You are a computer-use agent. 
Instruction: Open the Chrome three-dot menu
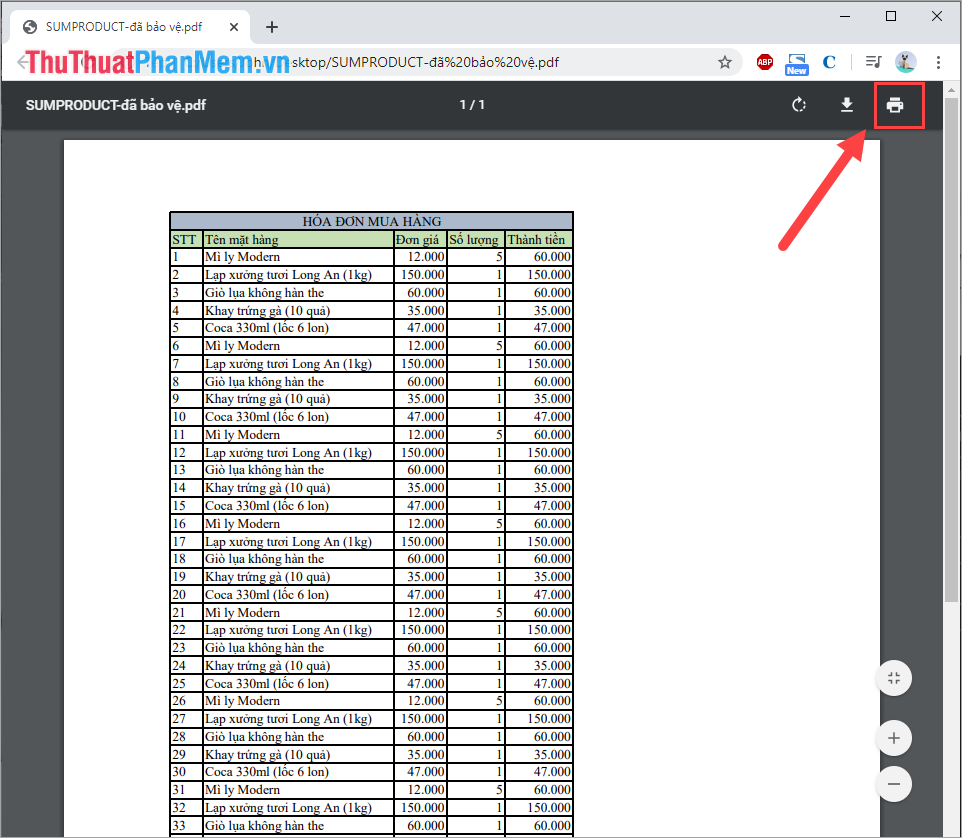pyautogui.click(x=938, y=62)
